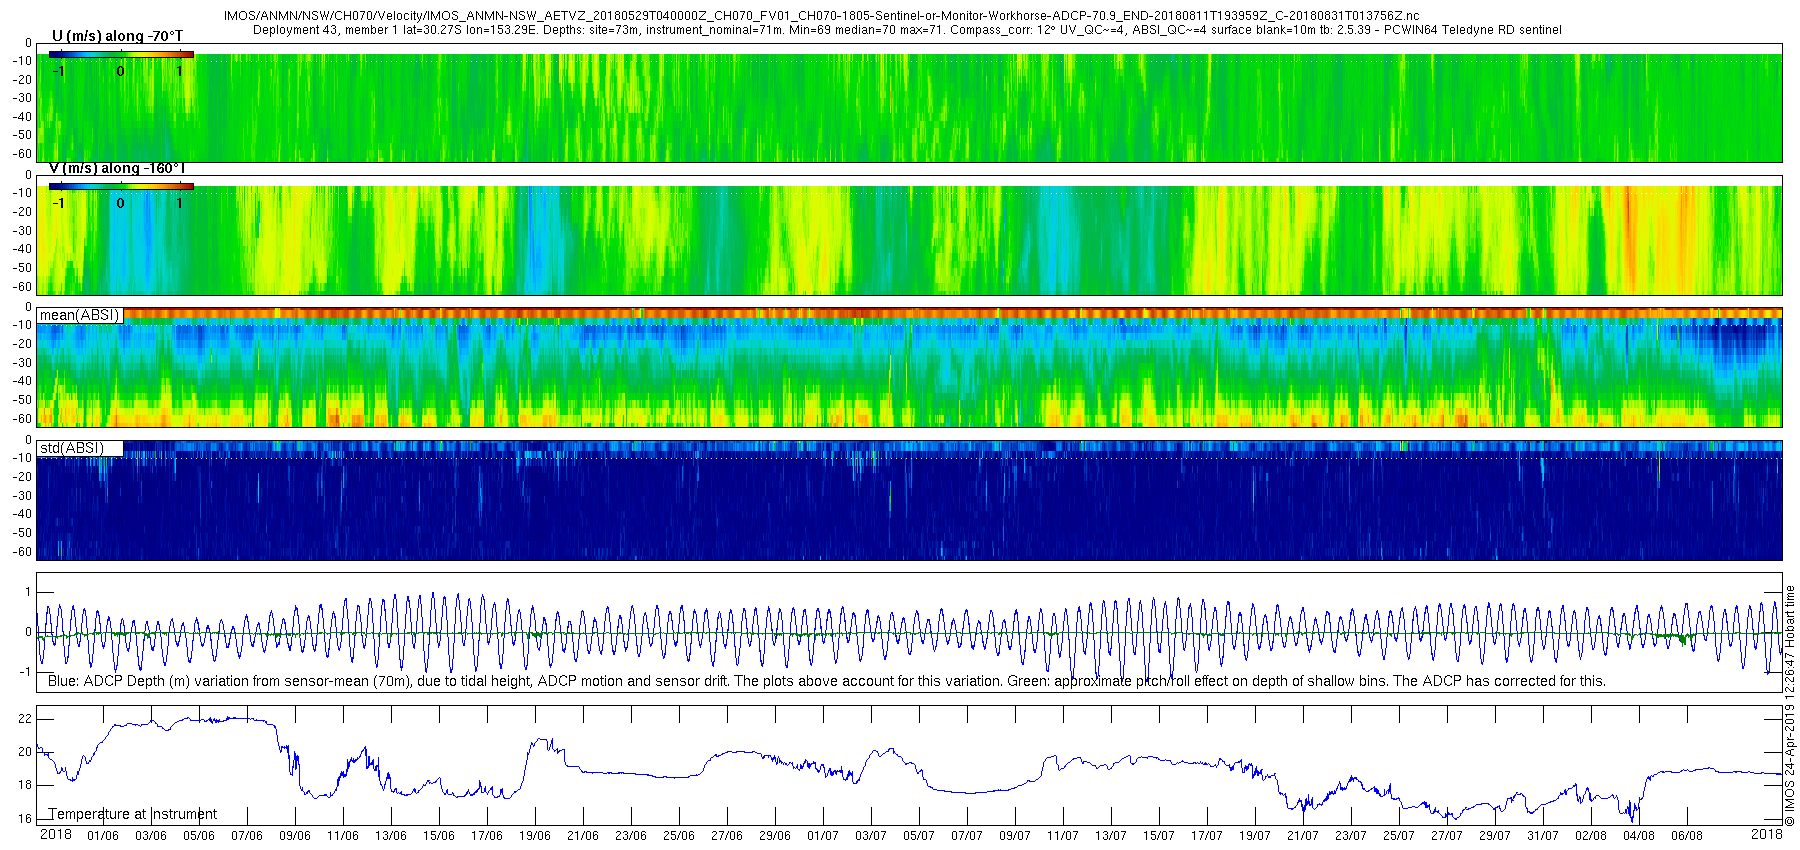Screen dimensions: 1800x850
Task: Click the 06/08 date tick label
Action: point(1687,836)
